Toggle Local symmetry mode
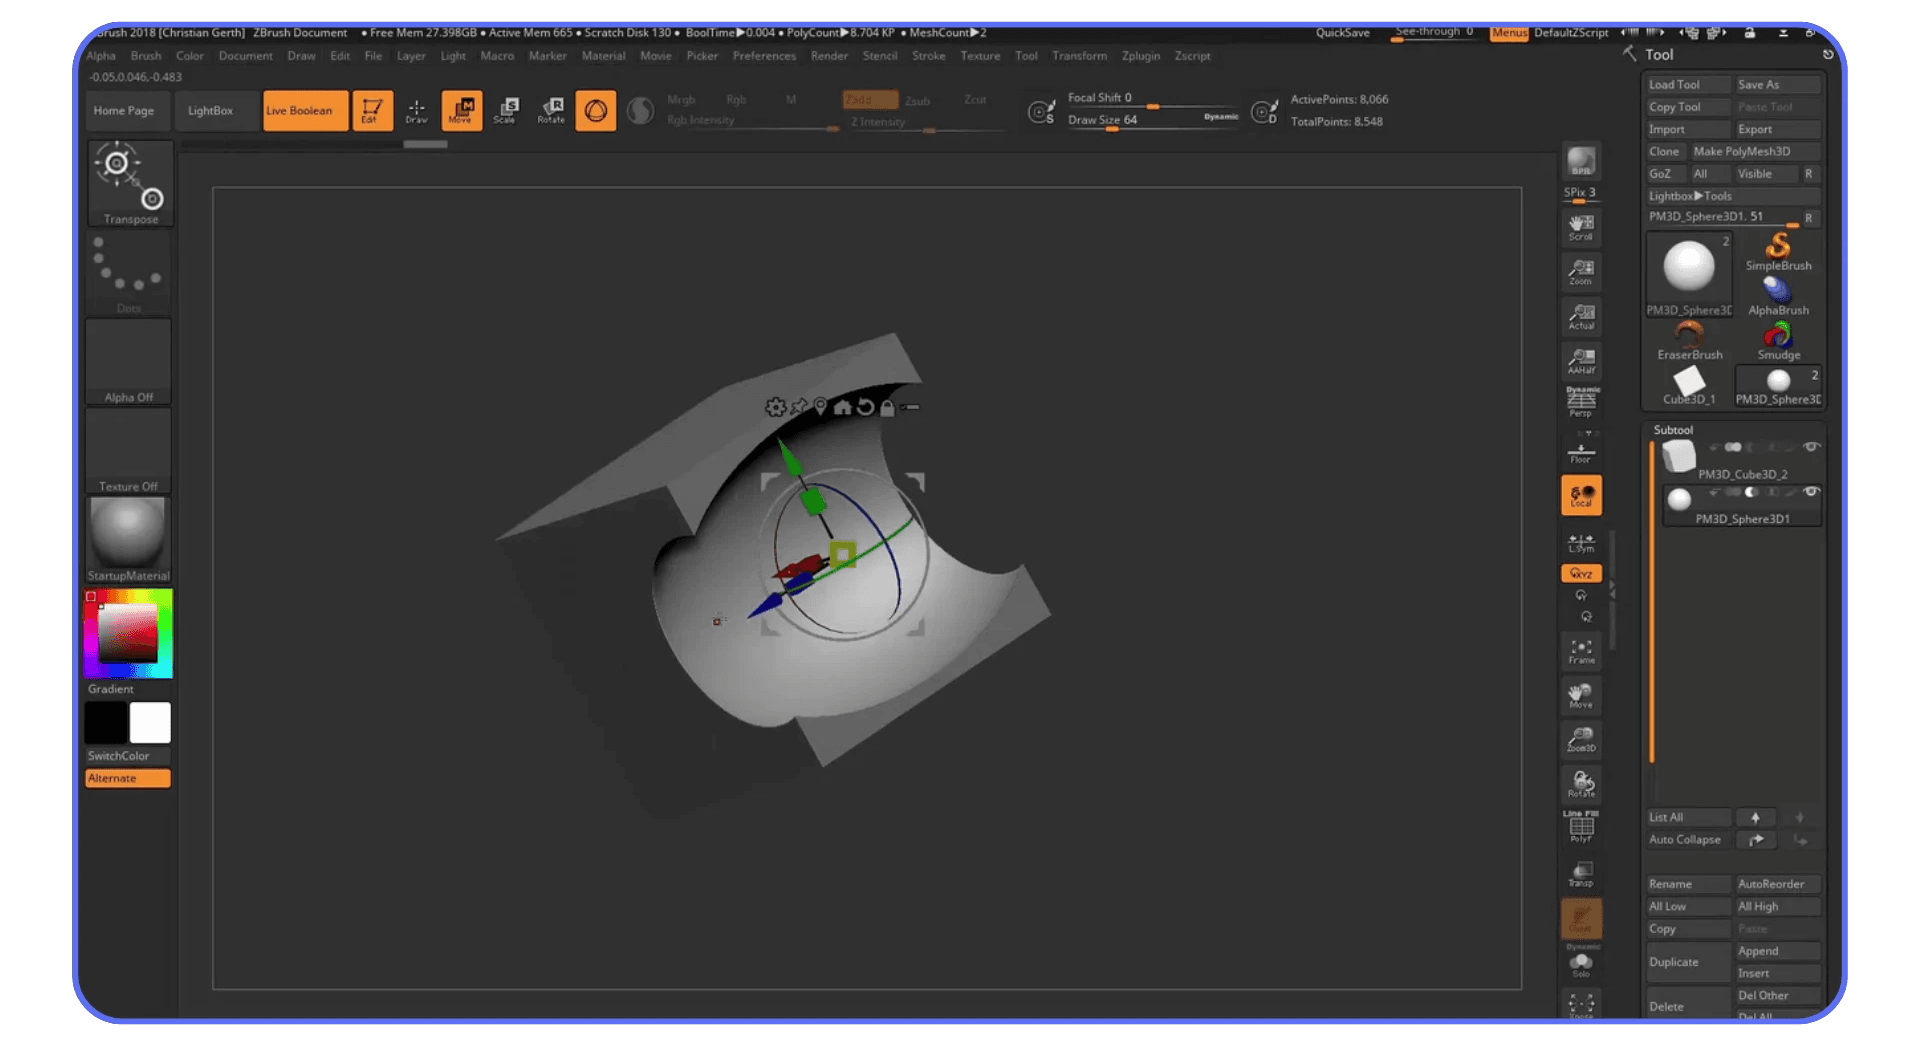 pos(1581,495)
